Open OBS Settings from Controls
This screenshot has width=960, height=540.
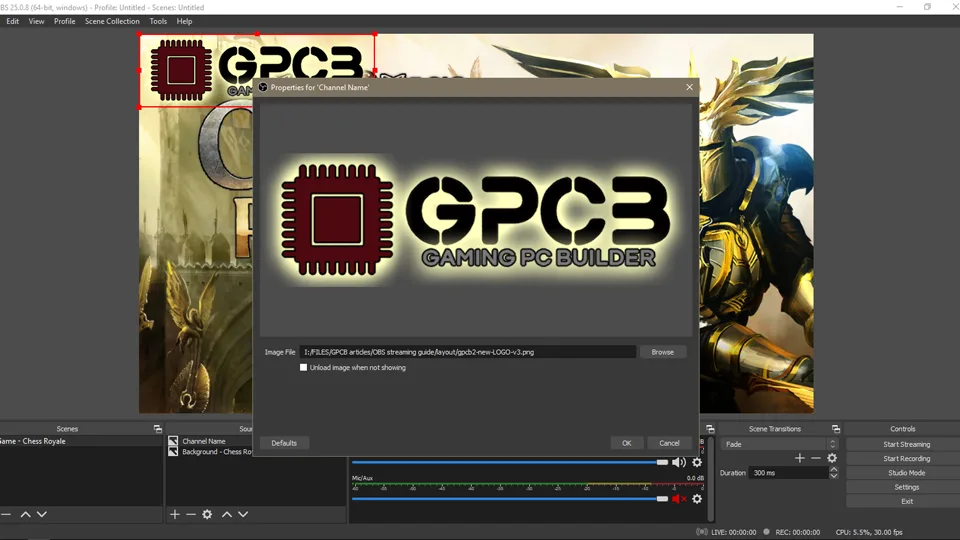tap(906, 487)
